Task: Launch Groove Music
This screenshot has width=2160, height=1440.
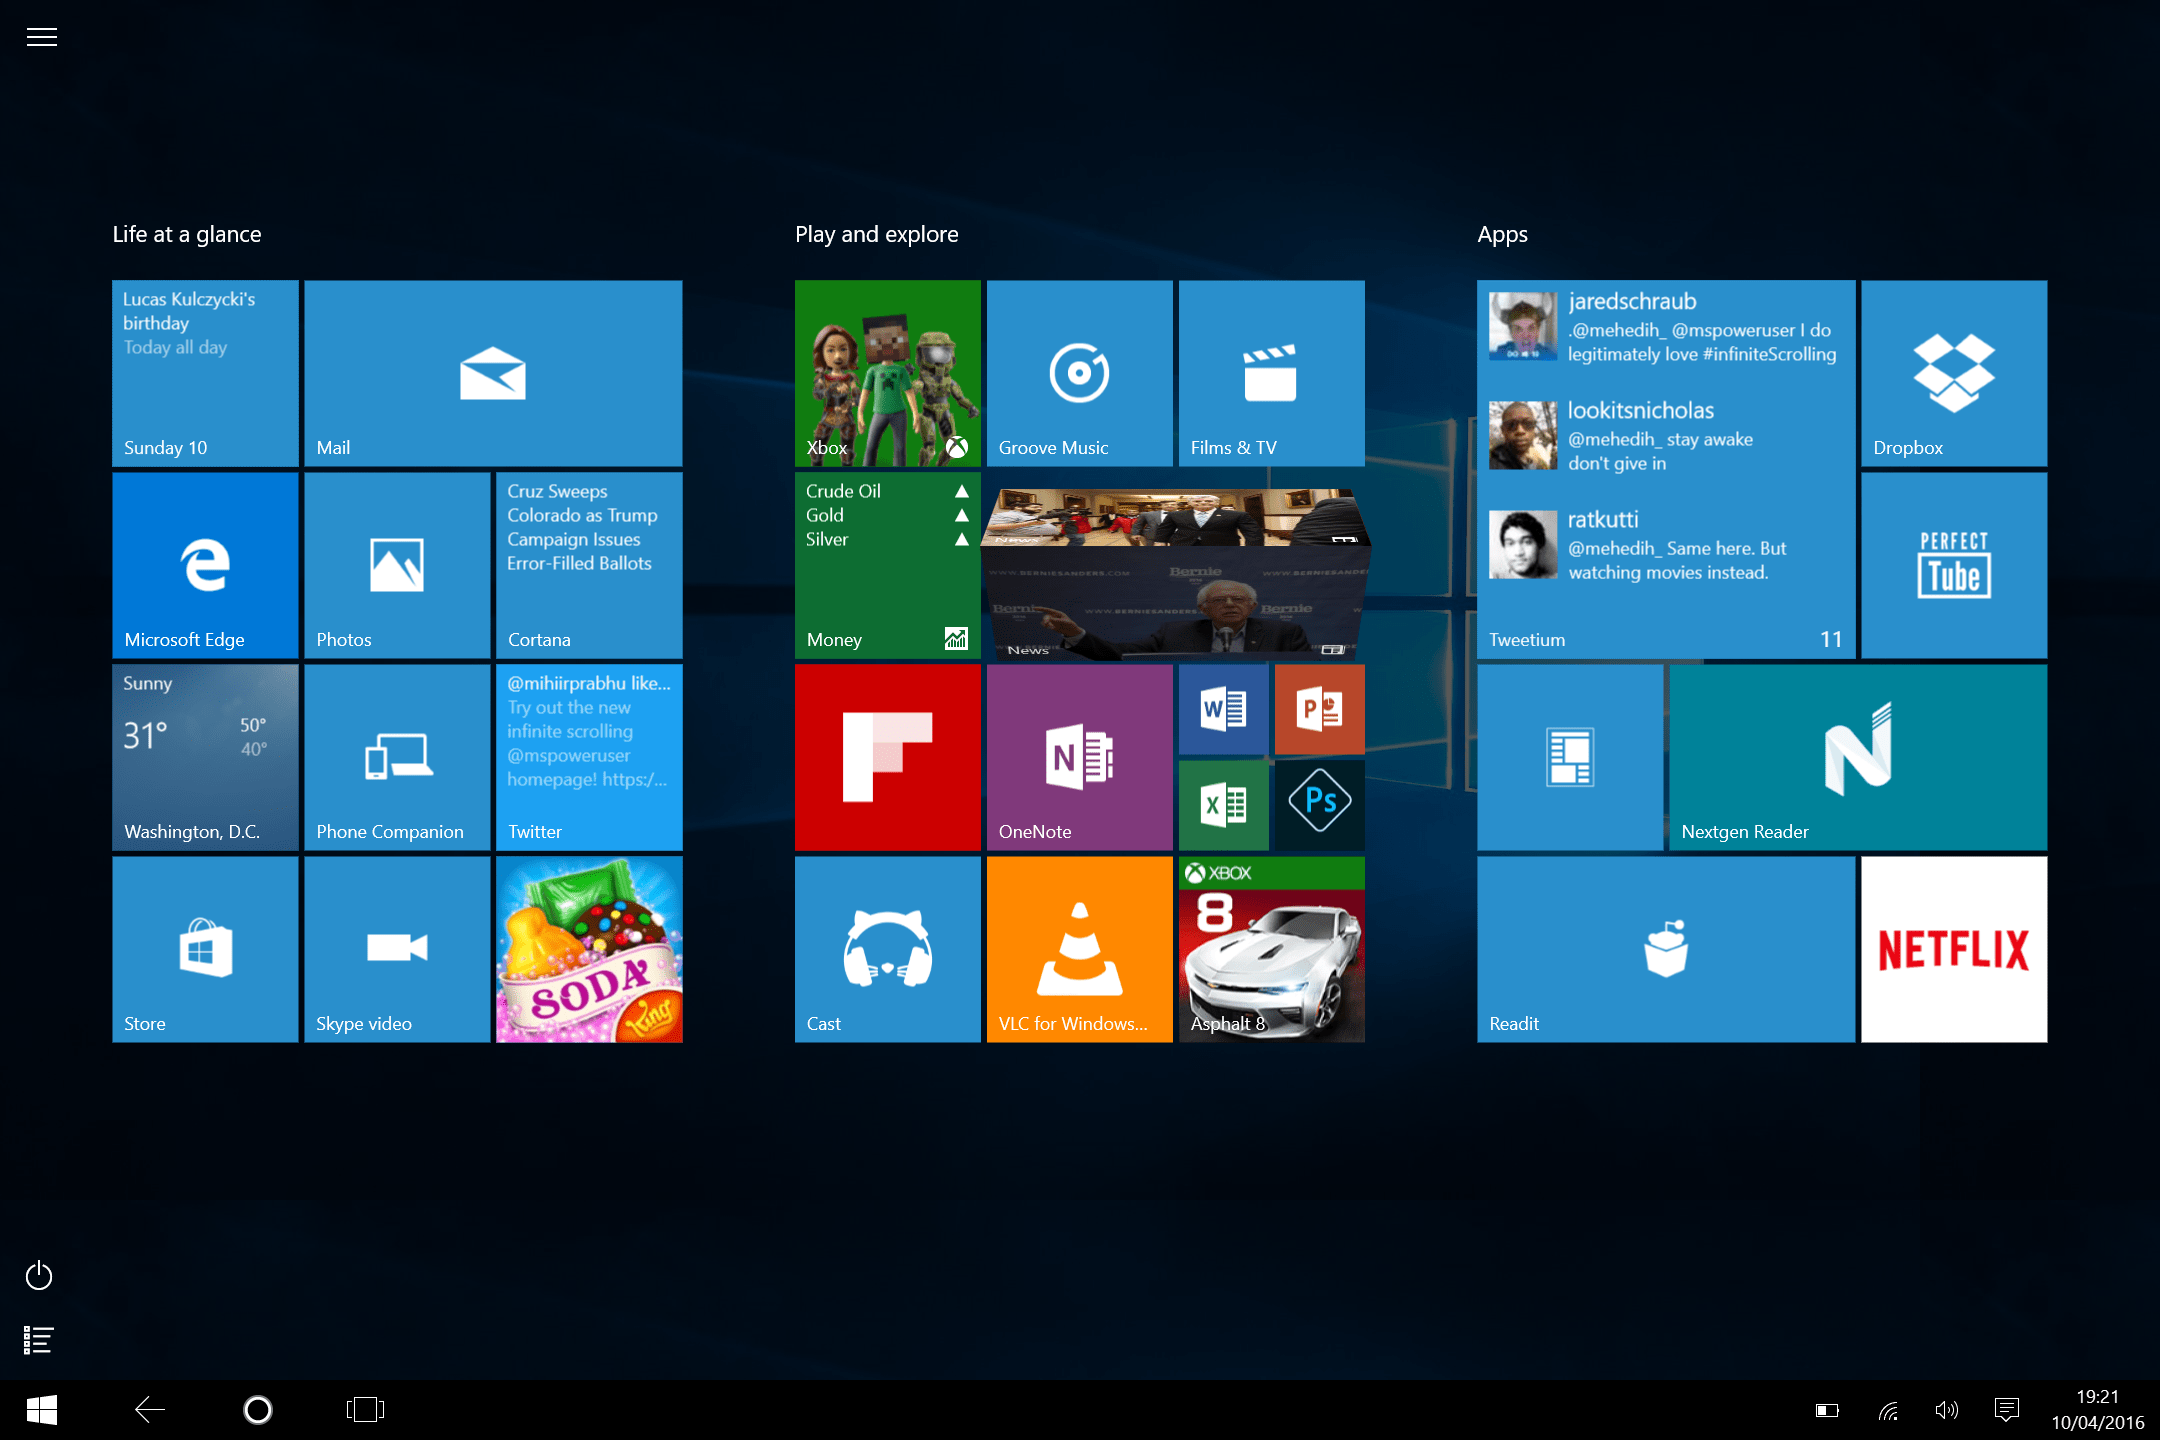Action: pos(1078,373)
